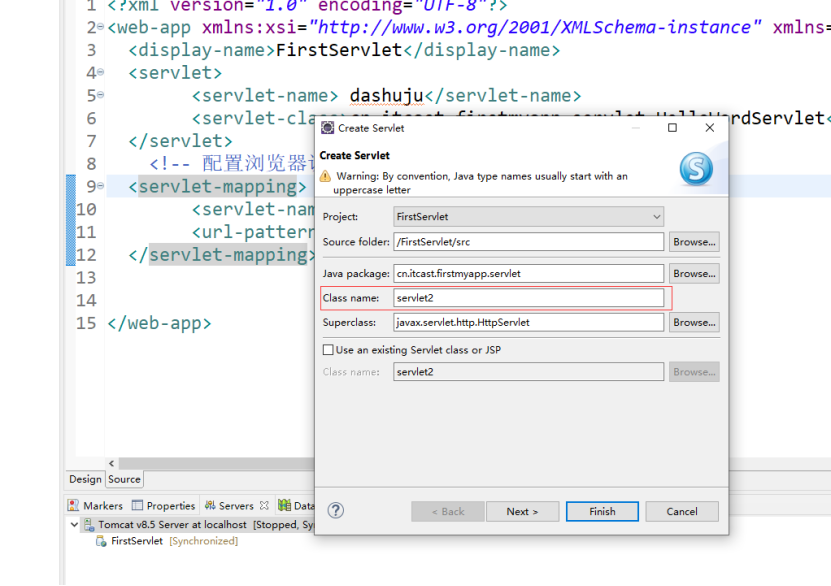Click the Java package input field
This screenshot has height=586, width=831.
528,273
